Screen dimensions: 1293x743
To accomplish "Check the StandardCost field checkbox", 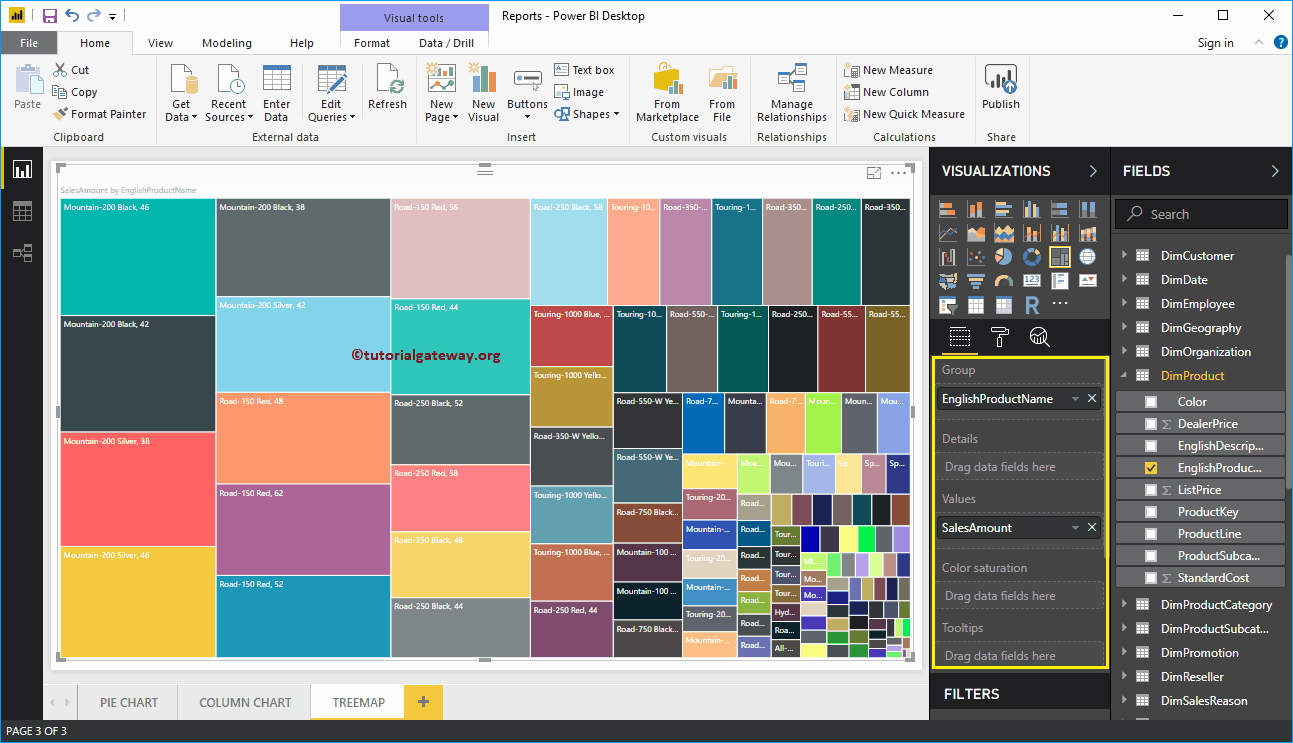I will tap(1151, 578).
